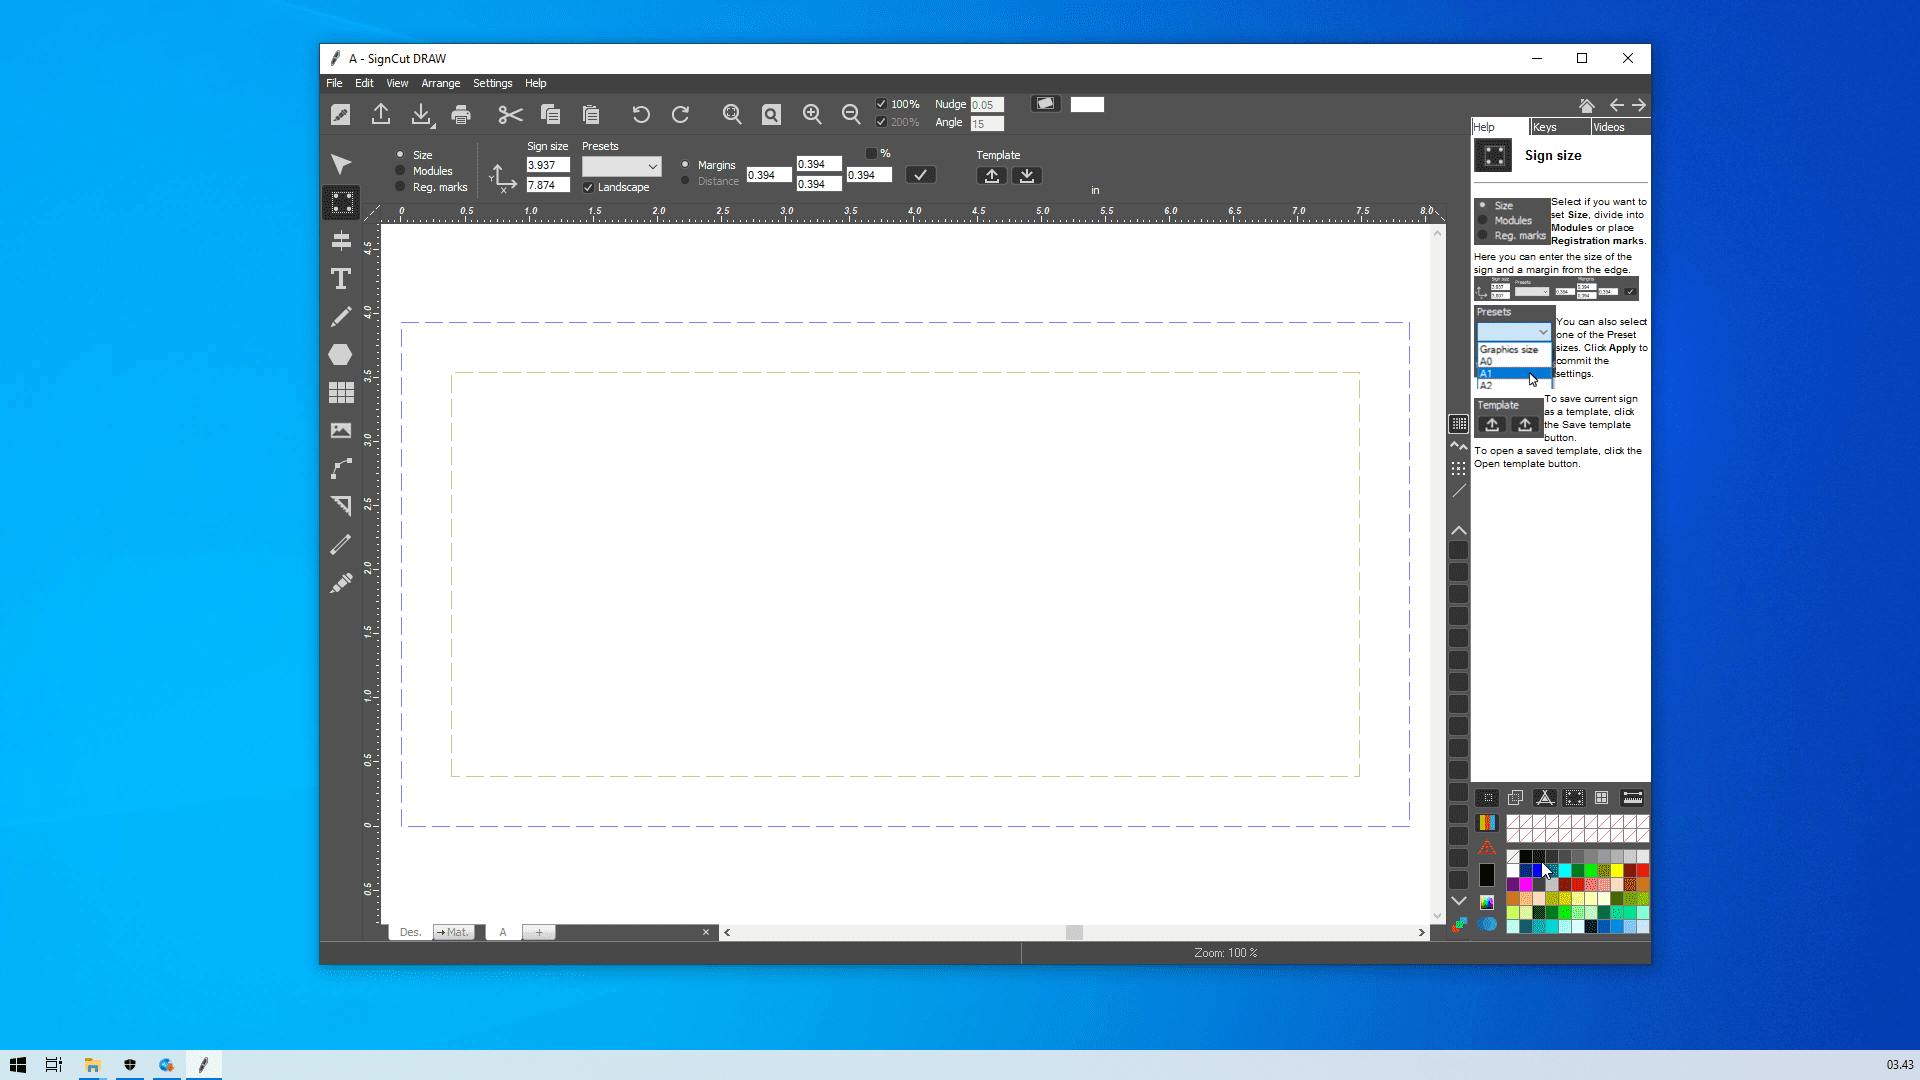Viewport: 1920px width, 1080px height.
Task: Open the Presets dropdown
Action: [621, 167]
